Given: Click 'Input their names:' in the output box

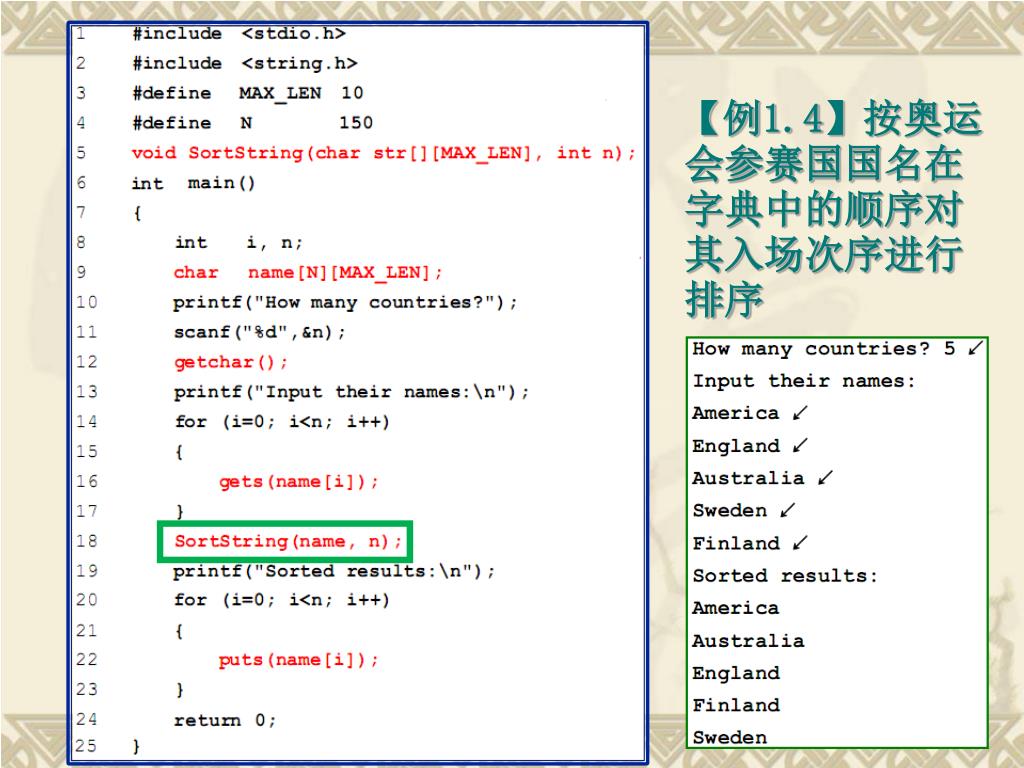Looking at the screenshot, I should click(804, 381).
